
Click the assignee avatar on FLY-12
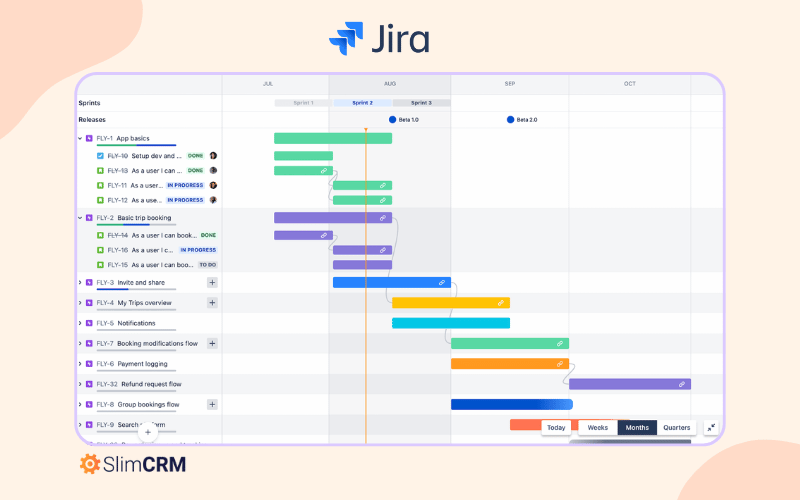[x=213, y=200]
